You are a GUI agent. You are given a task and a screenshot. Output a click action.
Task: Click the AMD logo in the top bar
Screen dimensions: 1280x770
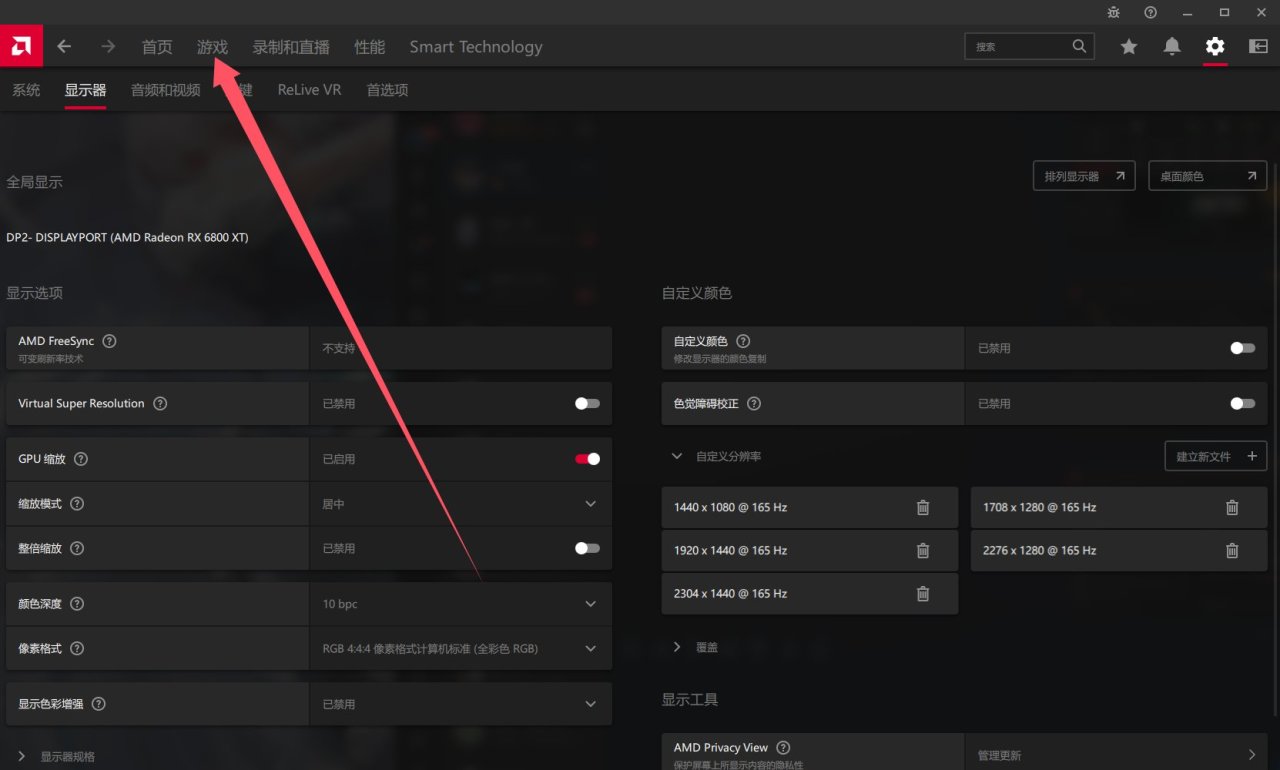[x=21, y=46]
